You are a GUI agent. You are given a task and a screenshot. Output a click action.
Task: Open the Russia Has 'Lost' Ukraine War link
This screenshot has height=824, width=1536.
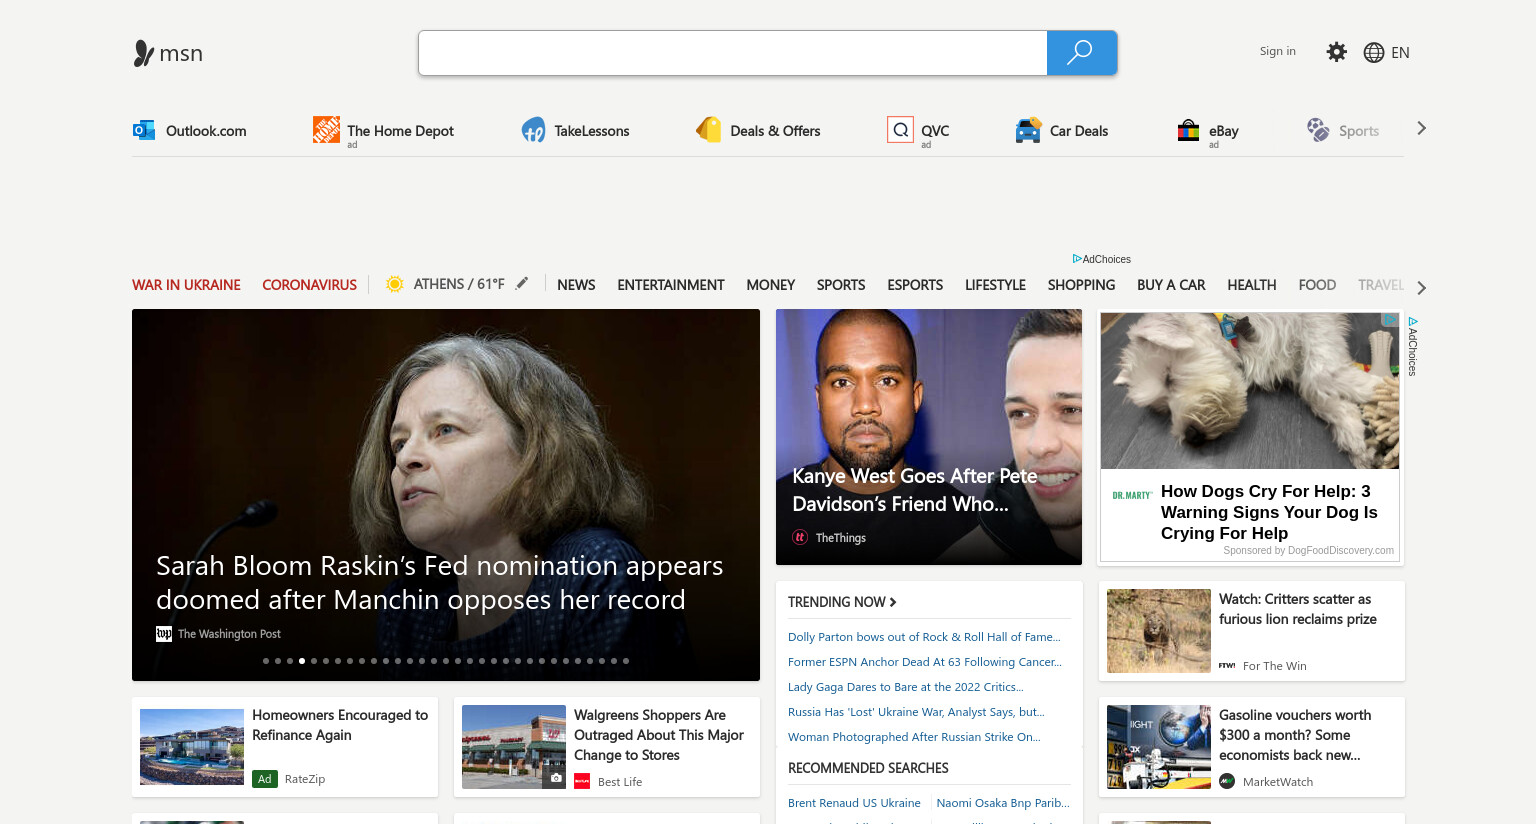pos(916,712)
